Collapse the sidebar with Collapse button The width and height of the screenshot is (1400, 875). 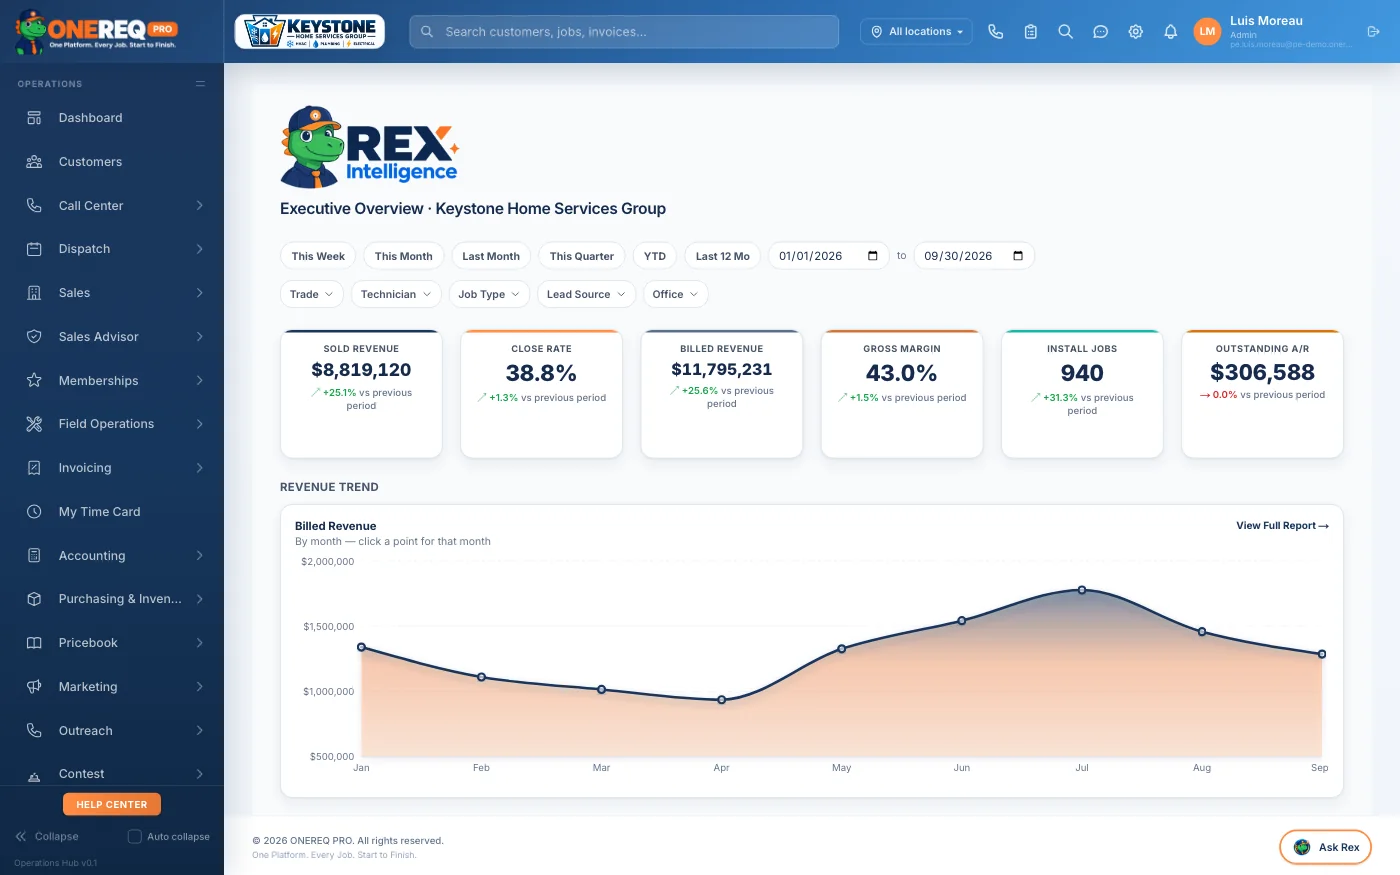(x=47, y=837)
